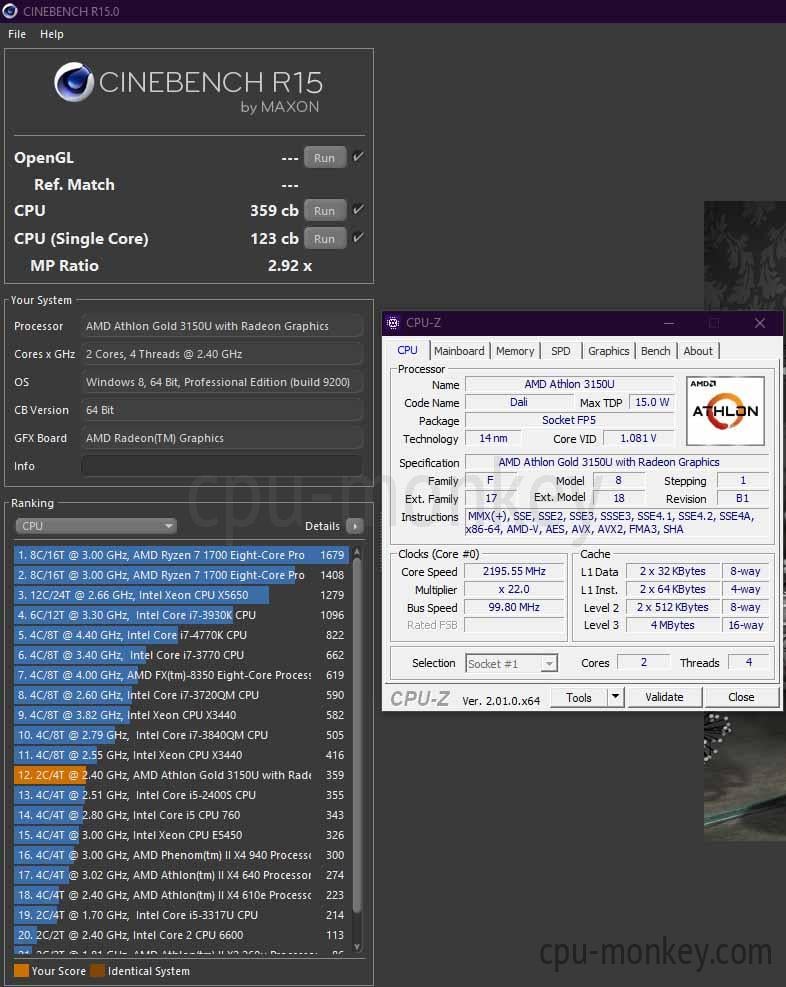Click the Bus Speed value 99.80 MHz
Image resolution: width=786 pixels, height=987 pixels.
pos(514,607)
